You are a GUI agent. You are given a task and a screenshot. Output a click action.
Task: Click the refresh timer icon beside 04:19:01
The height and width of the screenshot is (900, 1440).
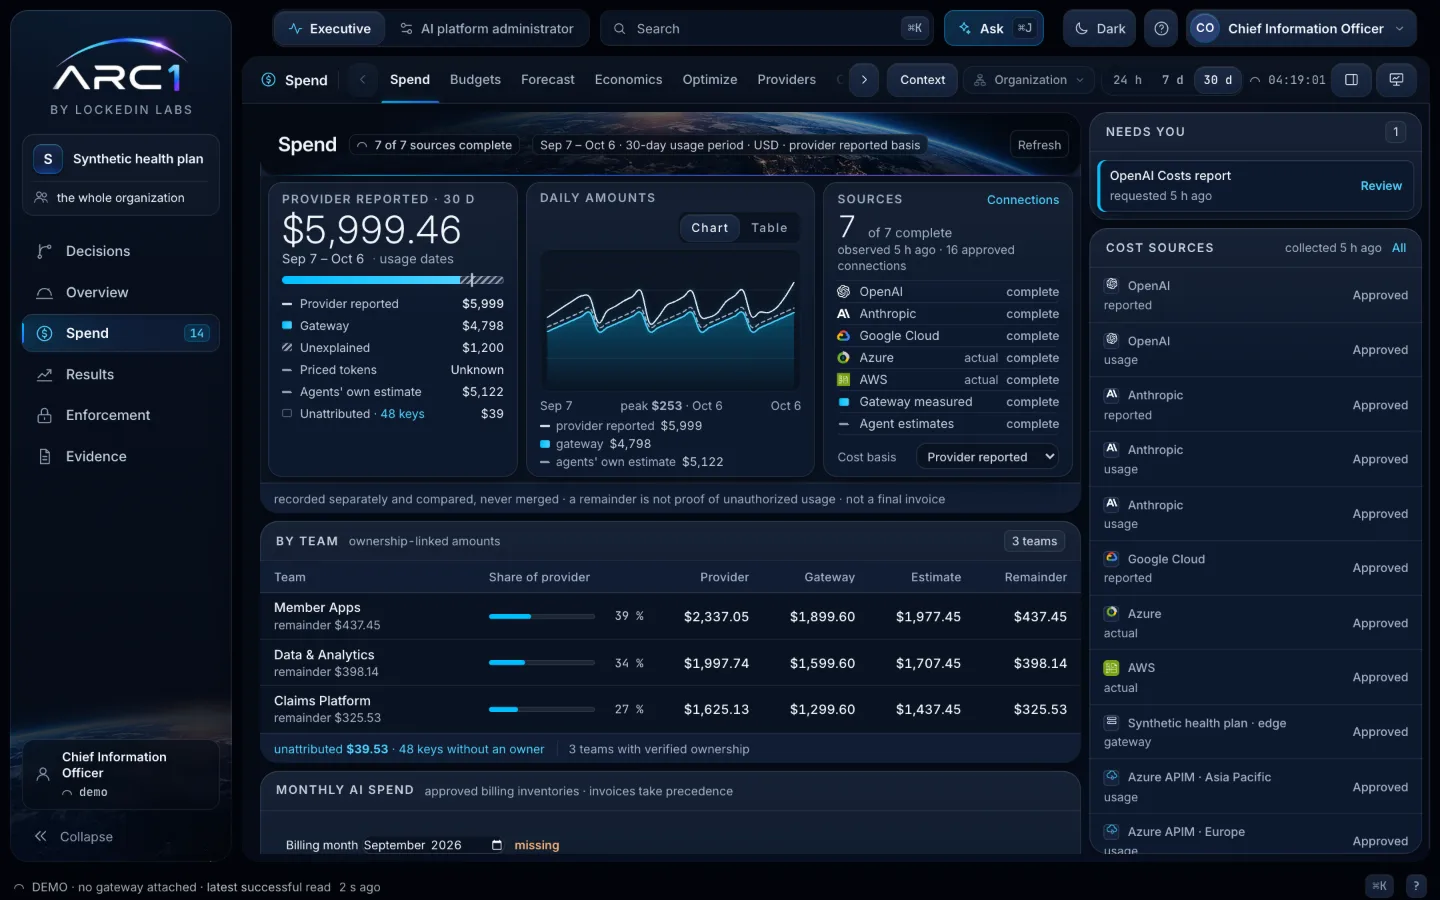[x=1255, y=80]
